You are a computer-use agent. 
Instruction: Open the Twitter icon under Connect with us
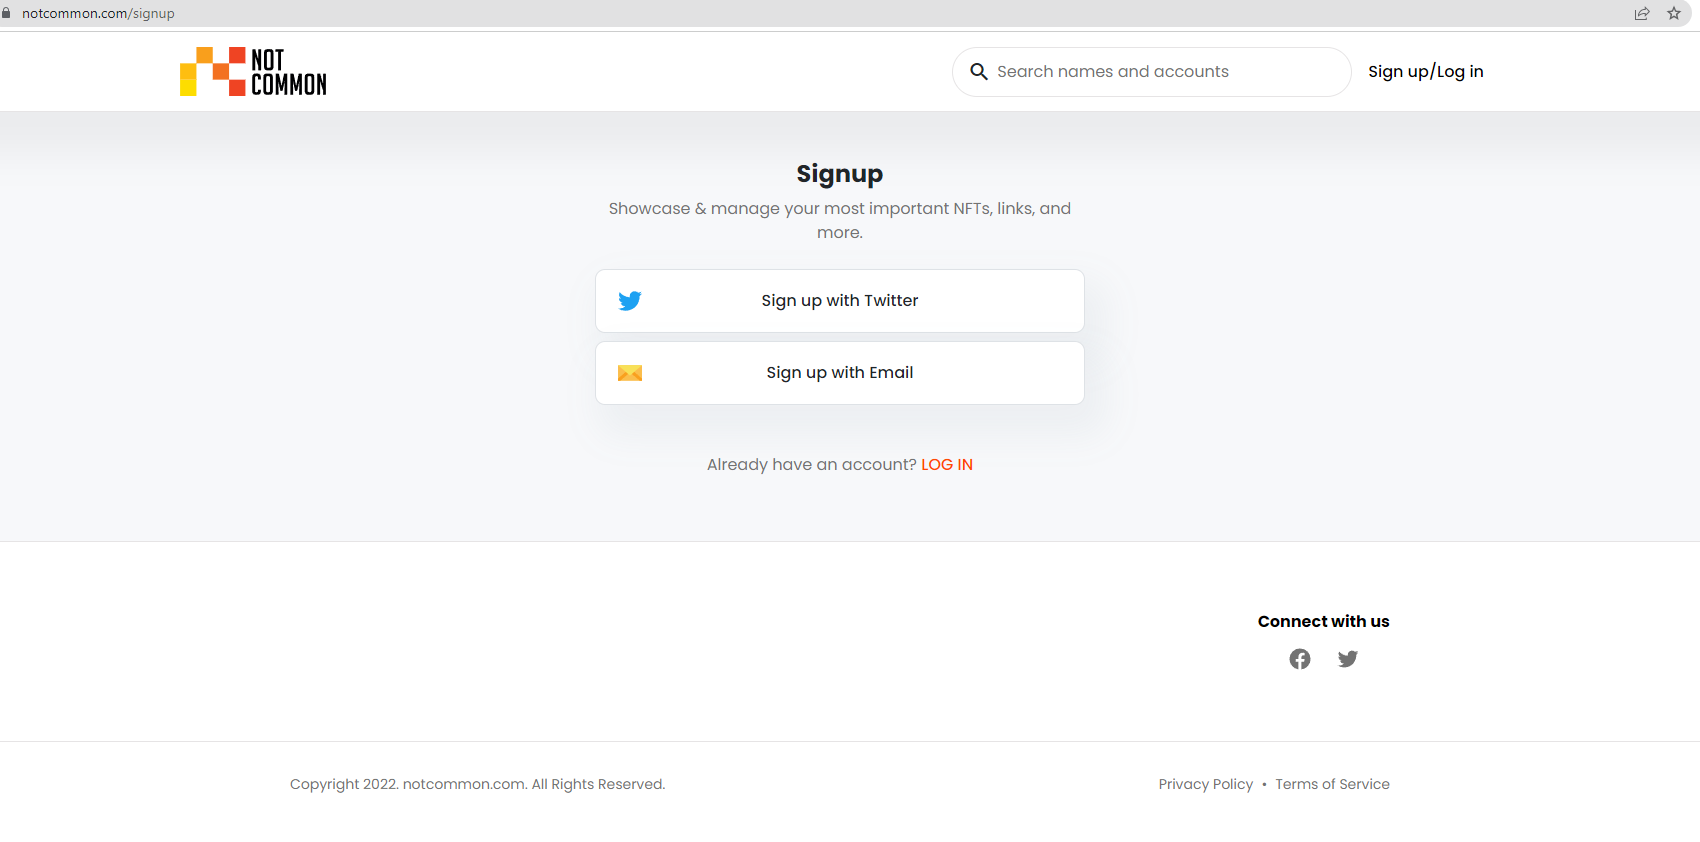coord(1348,659)
